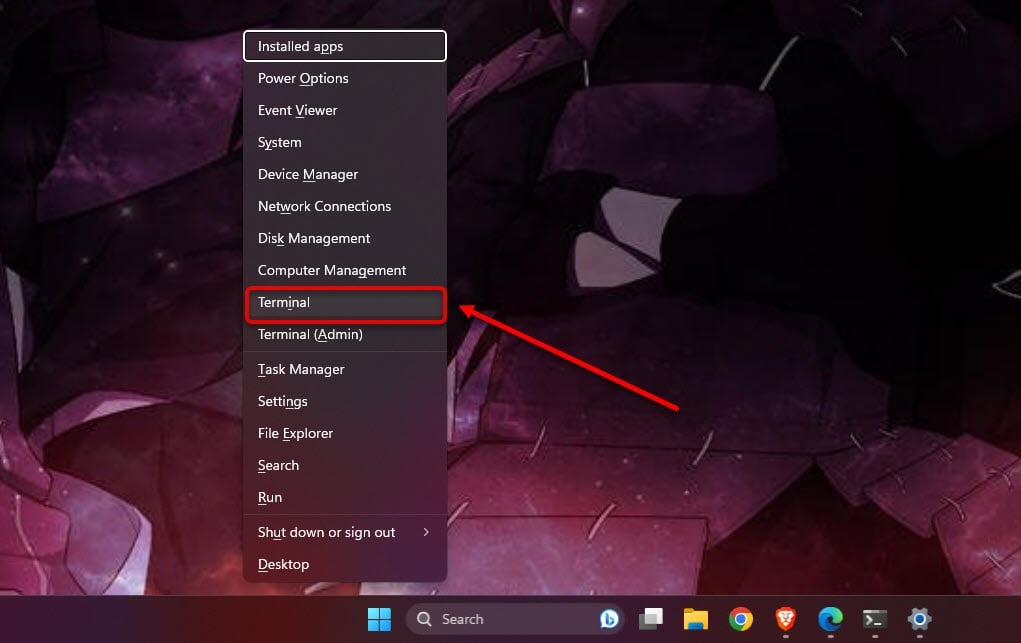Image resolution: width=1021 pixels, height=643 pixels.
Task: Open System from the context menu
Action: (x=345, y=142)
